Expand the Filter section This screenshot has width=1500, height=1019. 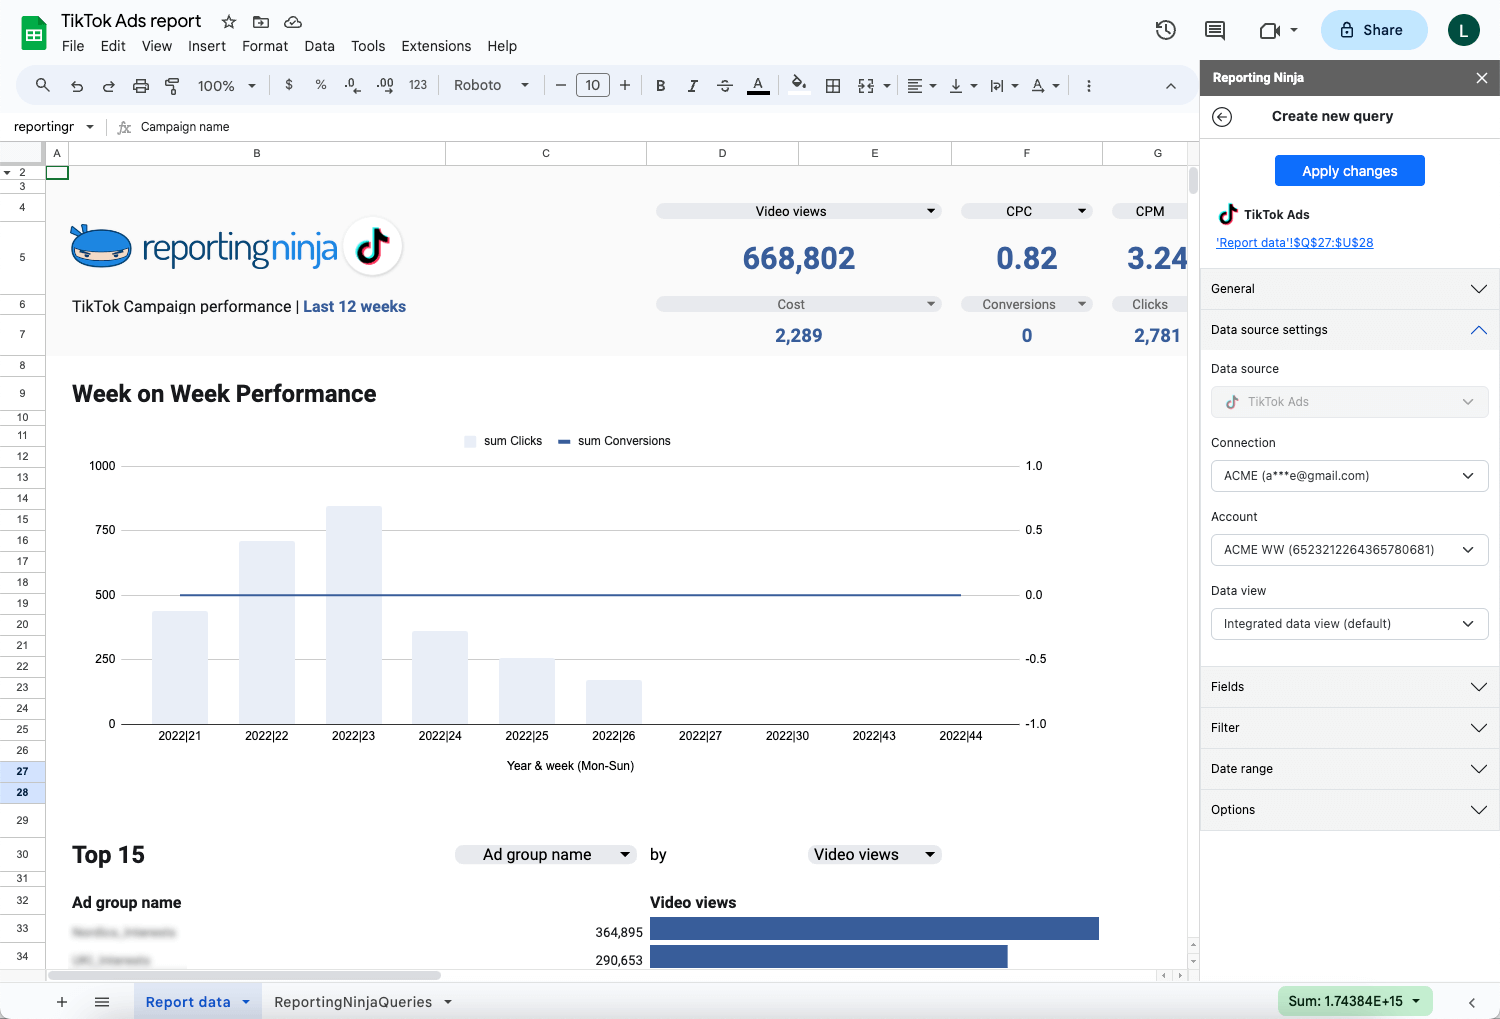click(x=1349, y=728)
